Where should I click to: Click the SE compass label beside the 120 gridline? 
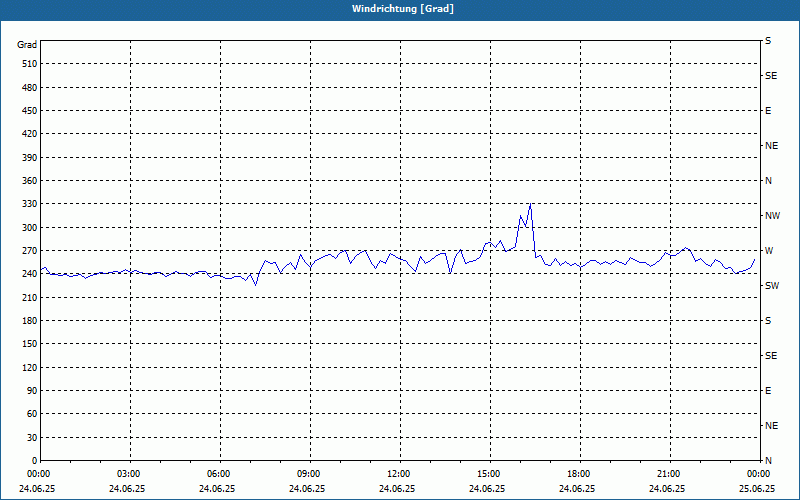coord(771,356)
